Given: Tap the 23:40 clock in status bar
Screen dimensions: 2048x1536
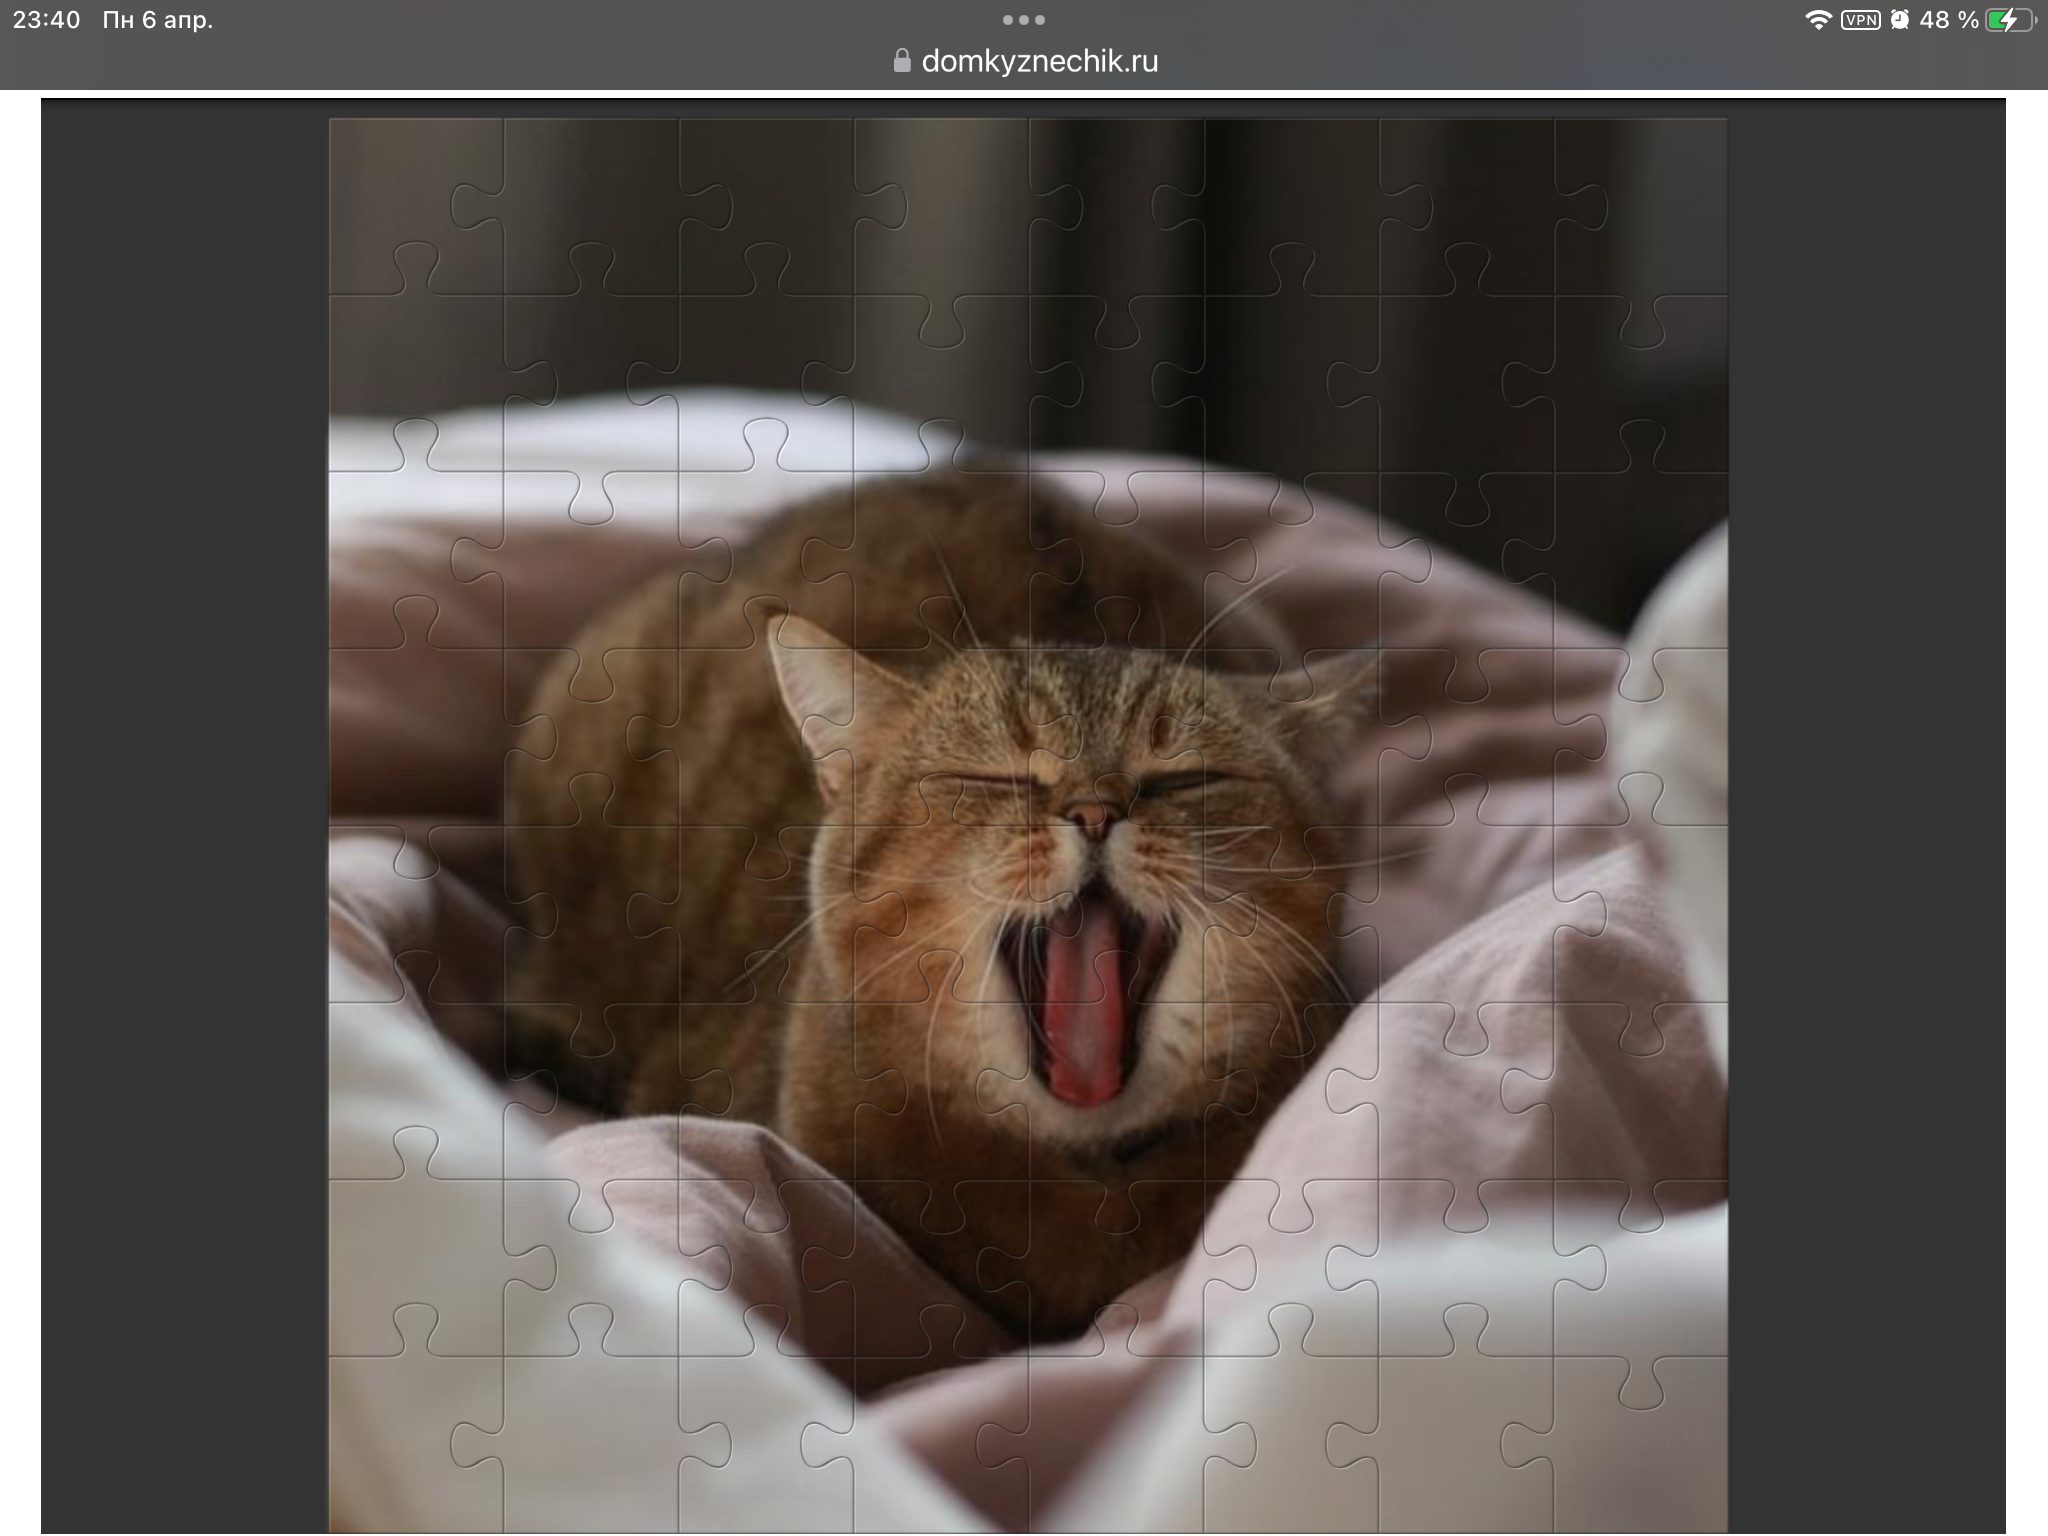Looking at the screenshot, I should pos(46,20).
